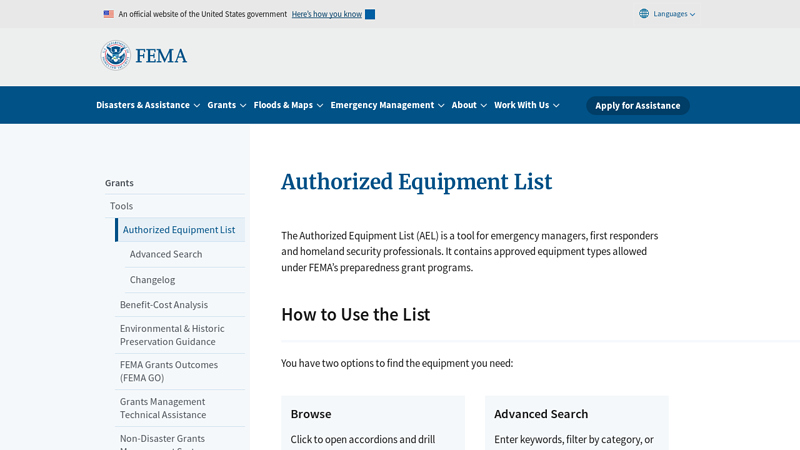This screenshot has height=450, width=800.
Task: Select Authorized Equipment List sidebar item
Action: (x=179, y=230)
